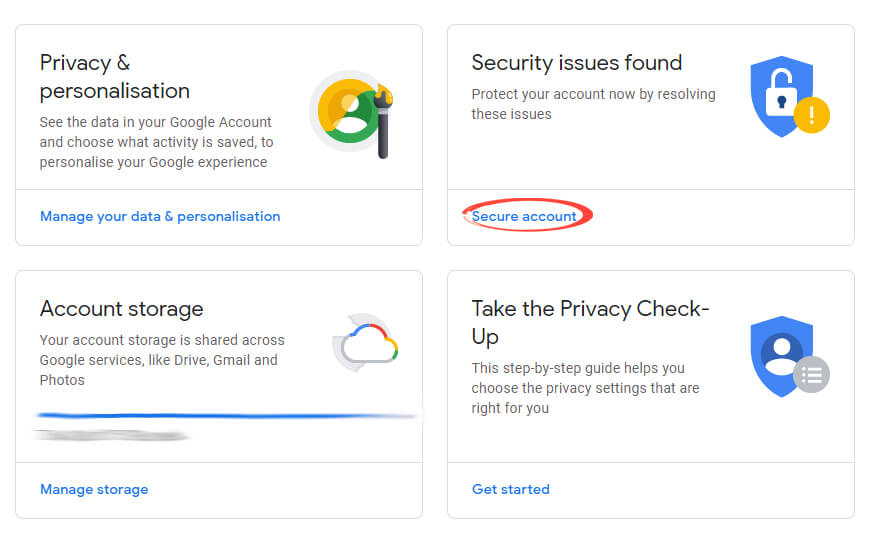Click the Security issues found heading

[577, 63]
